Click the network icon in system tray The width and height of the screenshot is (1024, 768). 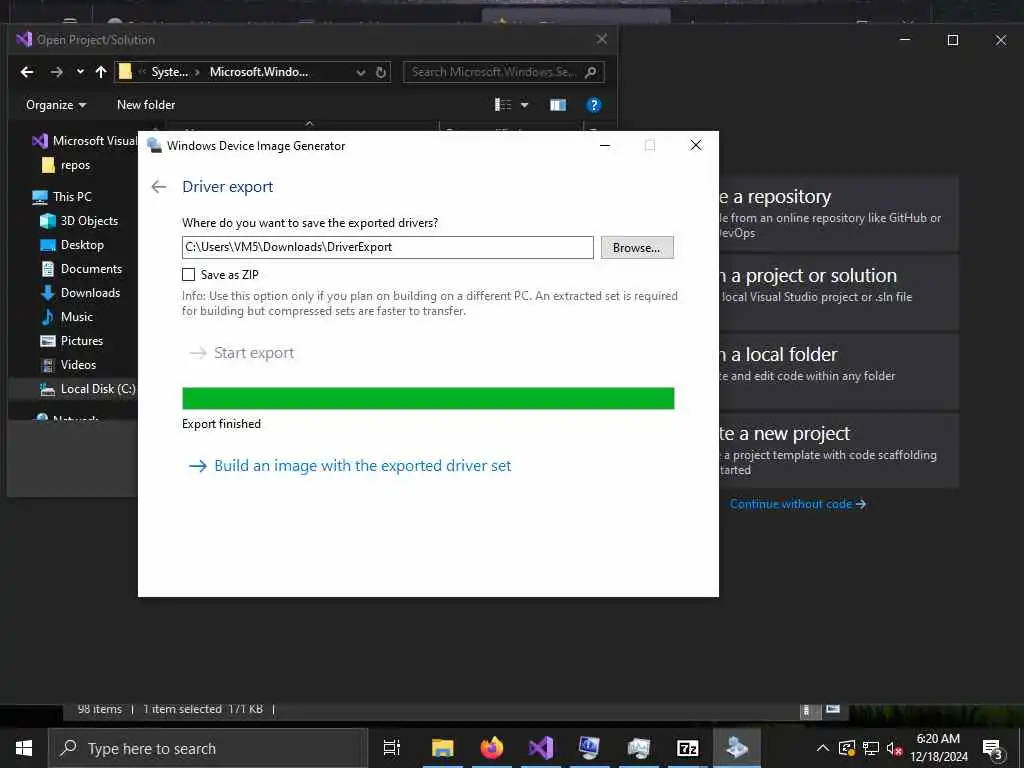pos(871,748)
